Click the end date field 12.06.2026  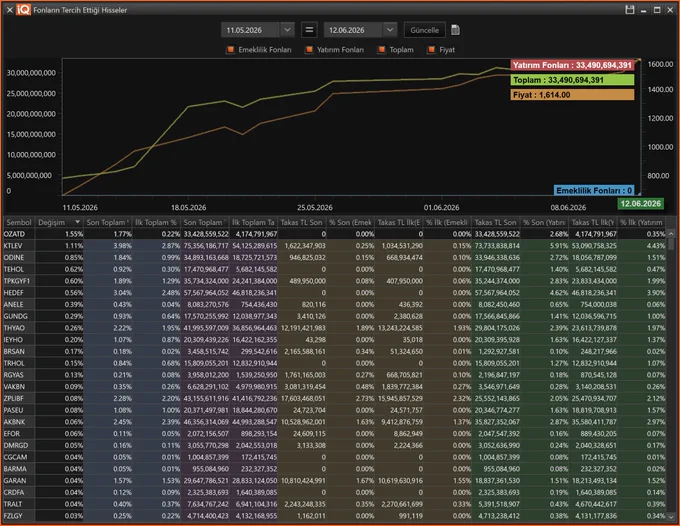[x=353, y=30]
